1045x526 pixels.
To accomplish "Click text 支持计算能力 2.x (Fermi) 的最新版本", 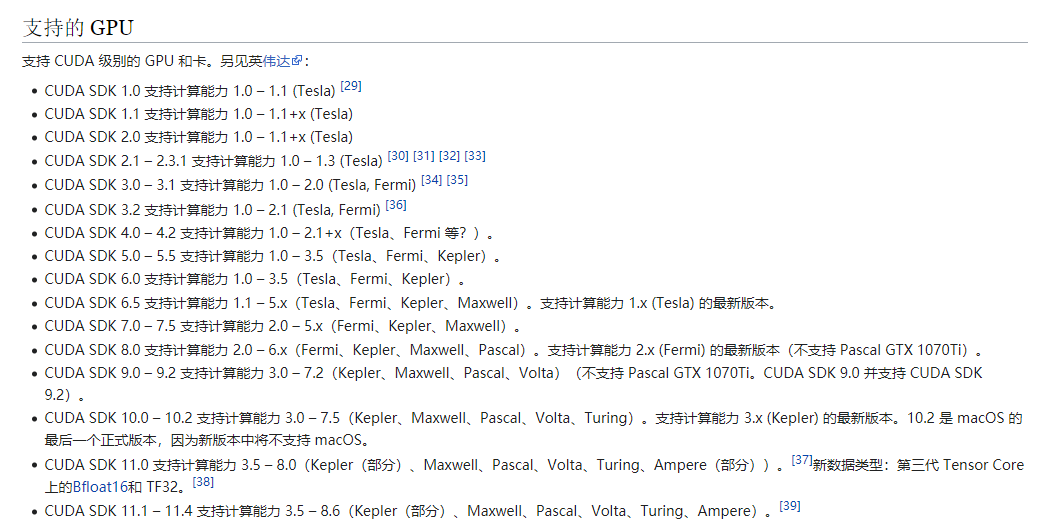I will [664, 351].
